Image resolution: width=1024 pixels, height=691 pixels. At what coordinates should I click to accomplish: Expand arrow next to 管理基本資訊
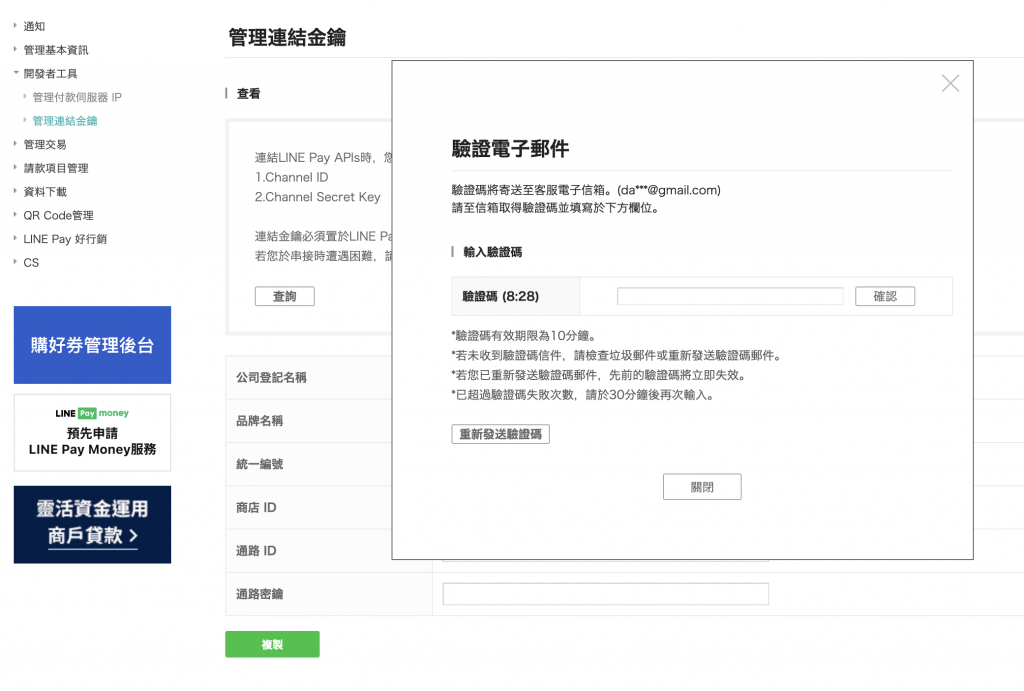(x=15, y=49)
